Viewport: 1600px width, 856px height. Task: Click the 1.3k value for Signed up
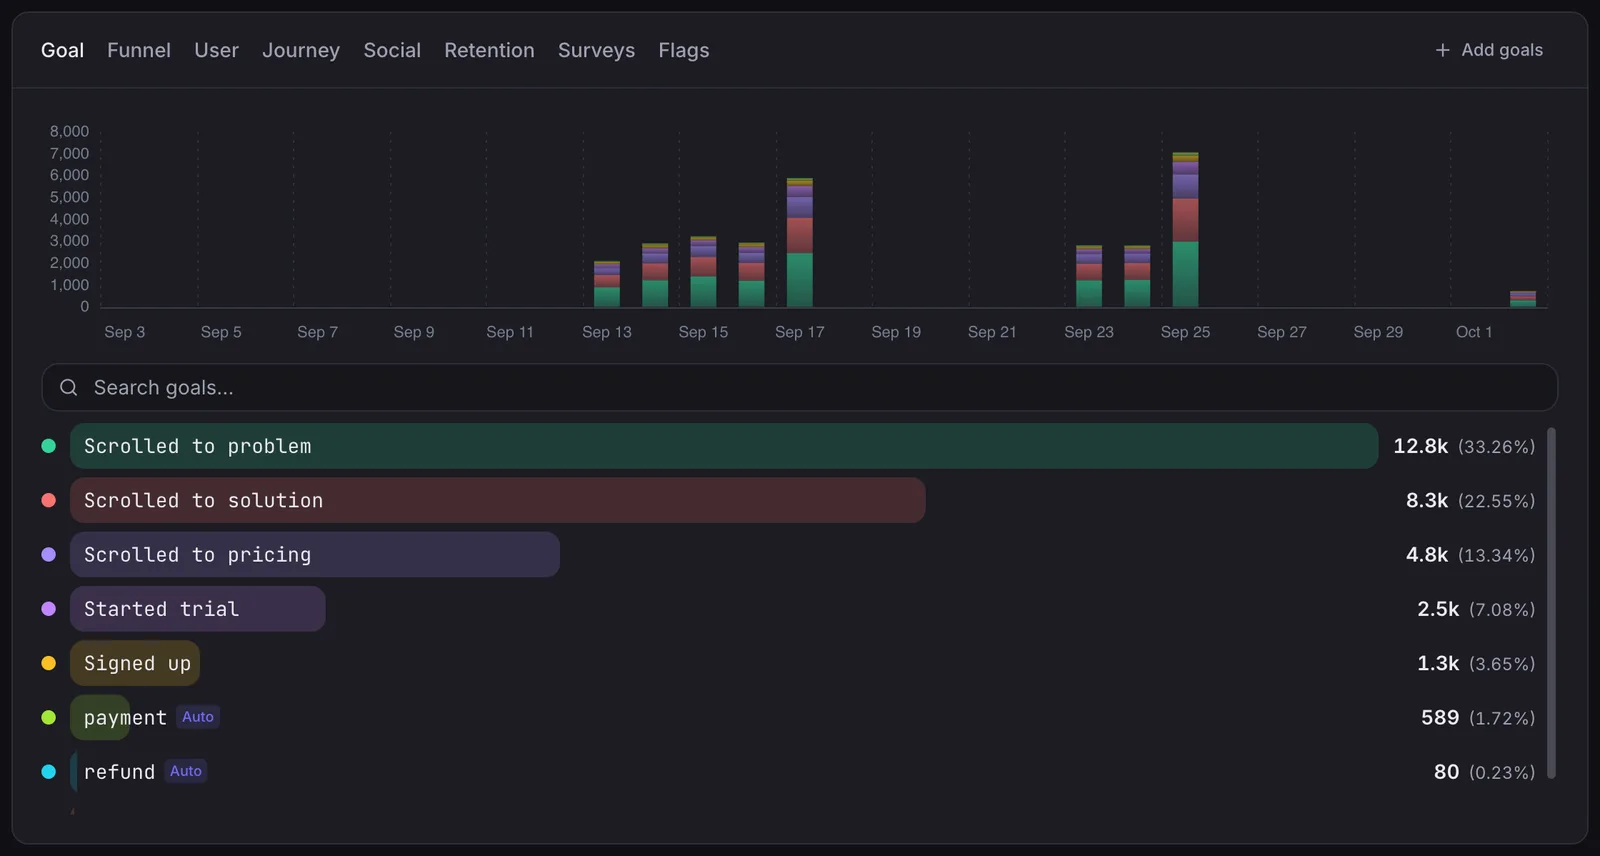1438,663
